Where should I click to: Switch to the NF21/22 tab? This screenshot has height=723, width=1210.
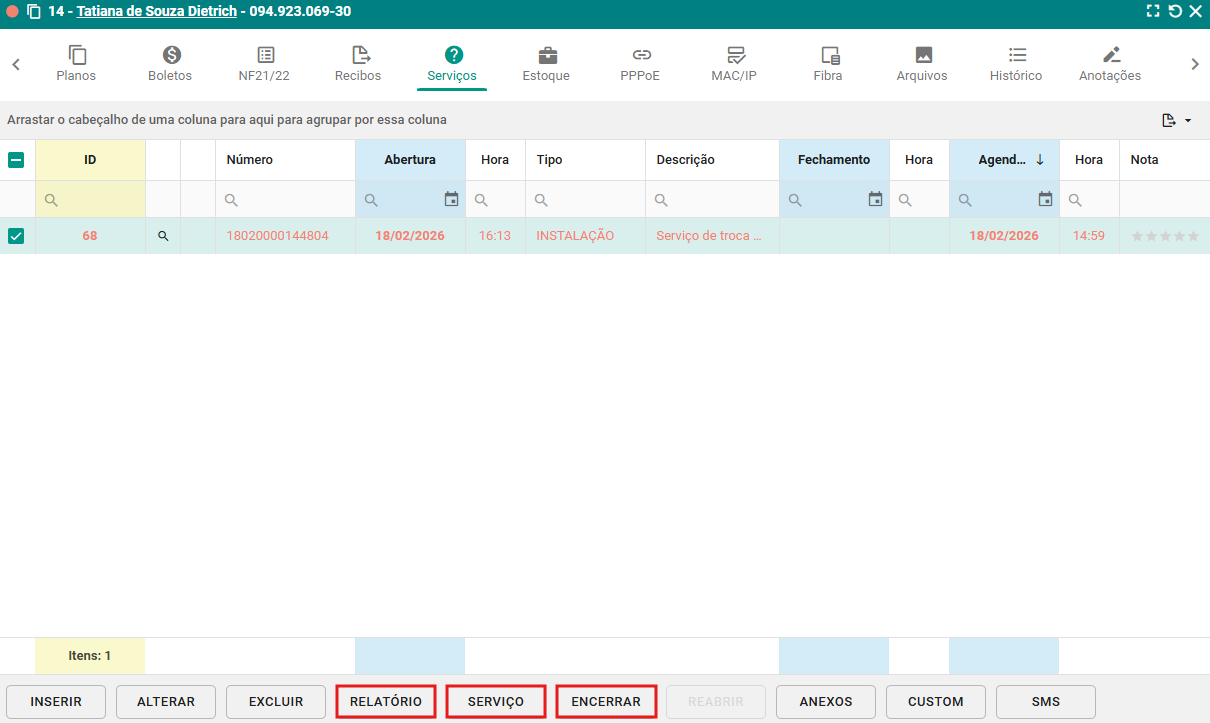[264, 64]
